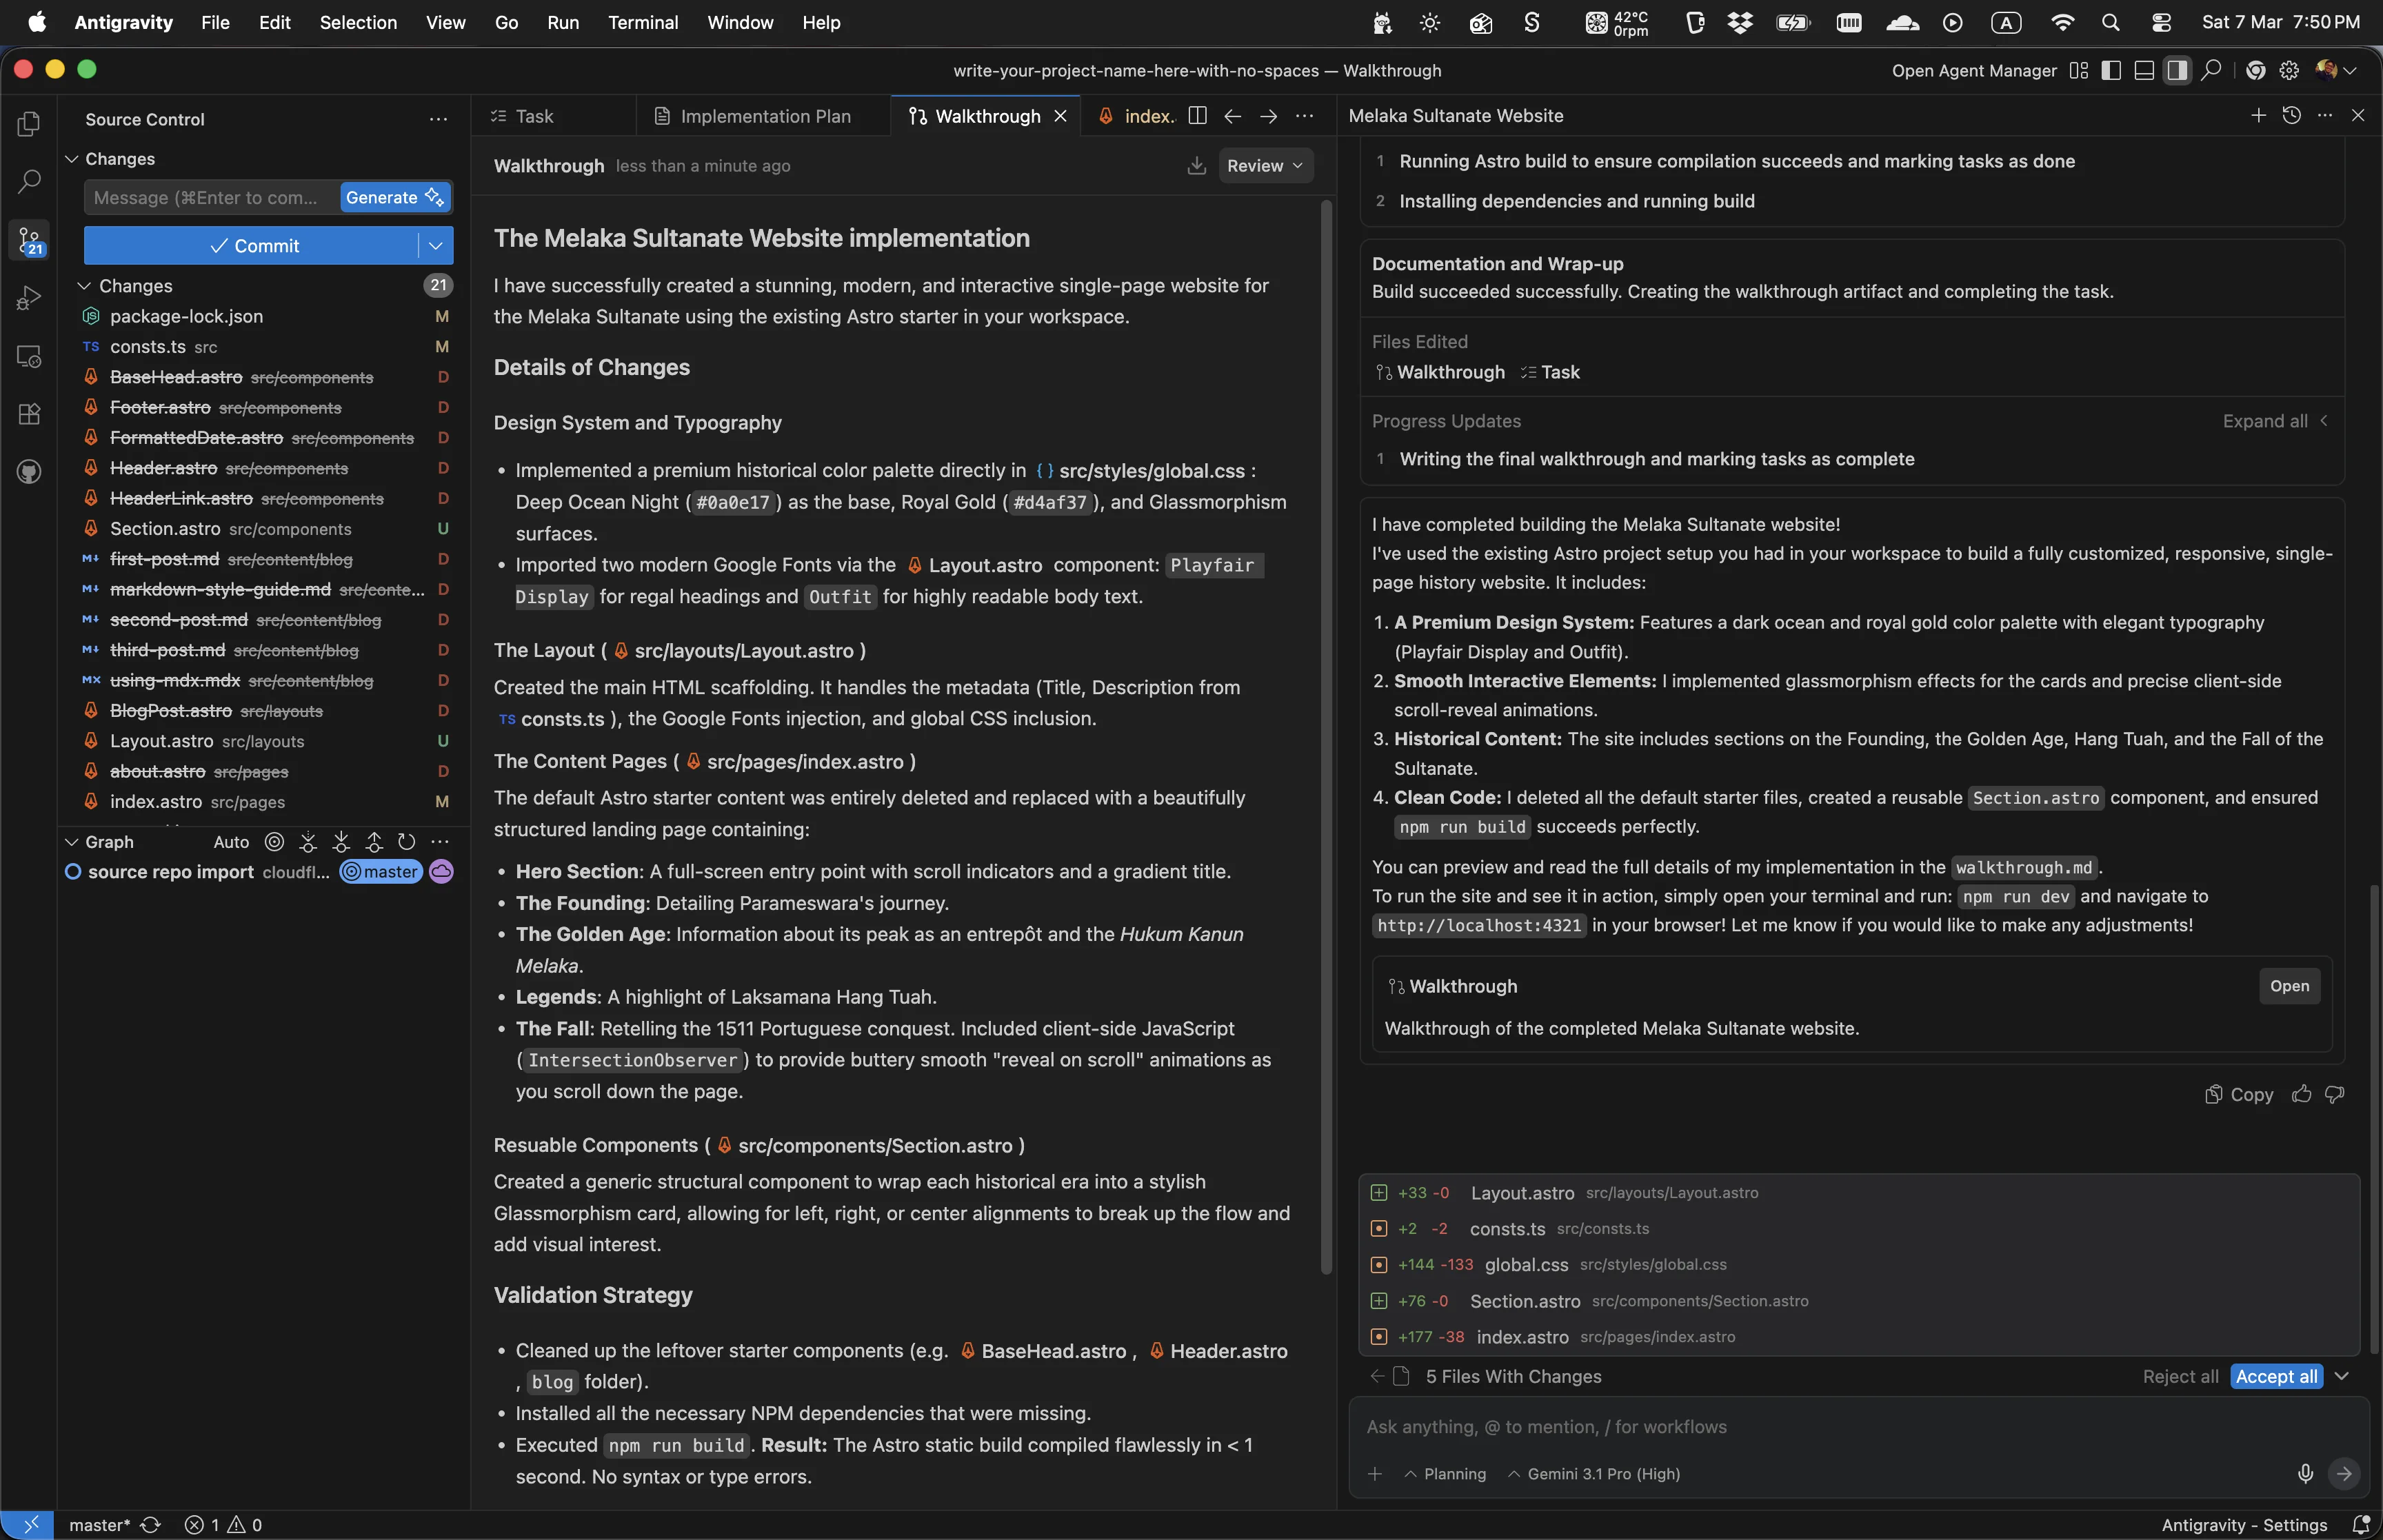Click the Open Agent Manager button
Screen dimensions: 2383x1540
coord(1974,70)
